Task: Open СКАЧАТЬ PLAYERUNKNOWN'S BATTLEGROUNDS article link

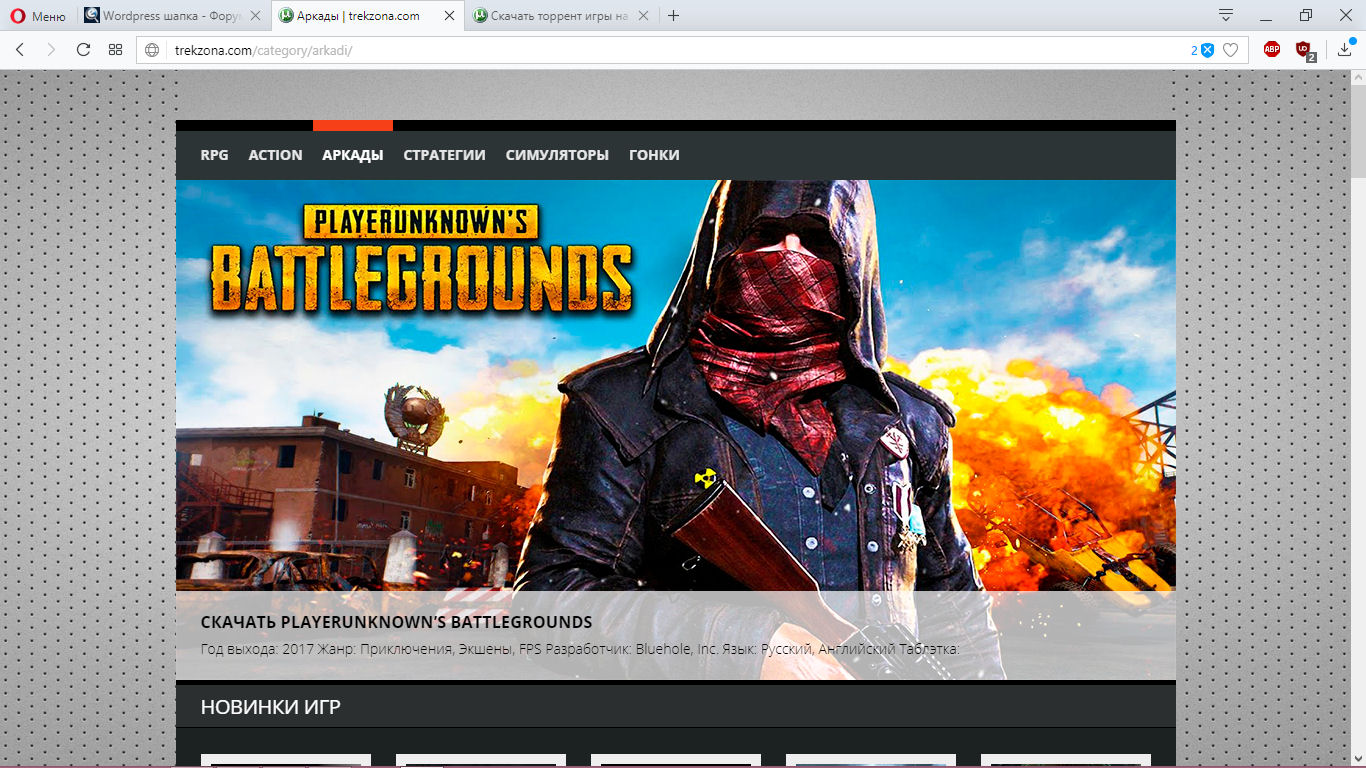Action: pyautogui.click(x=396, y=622)
